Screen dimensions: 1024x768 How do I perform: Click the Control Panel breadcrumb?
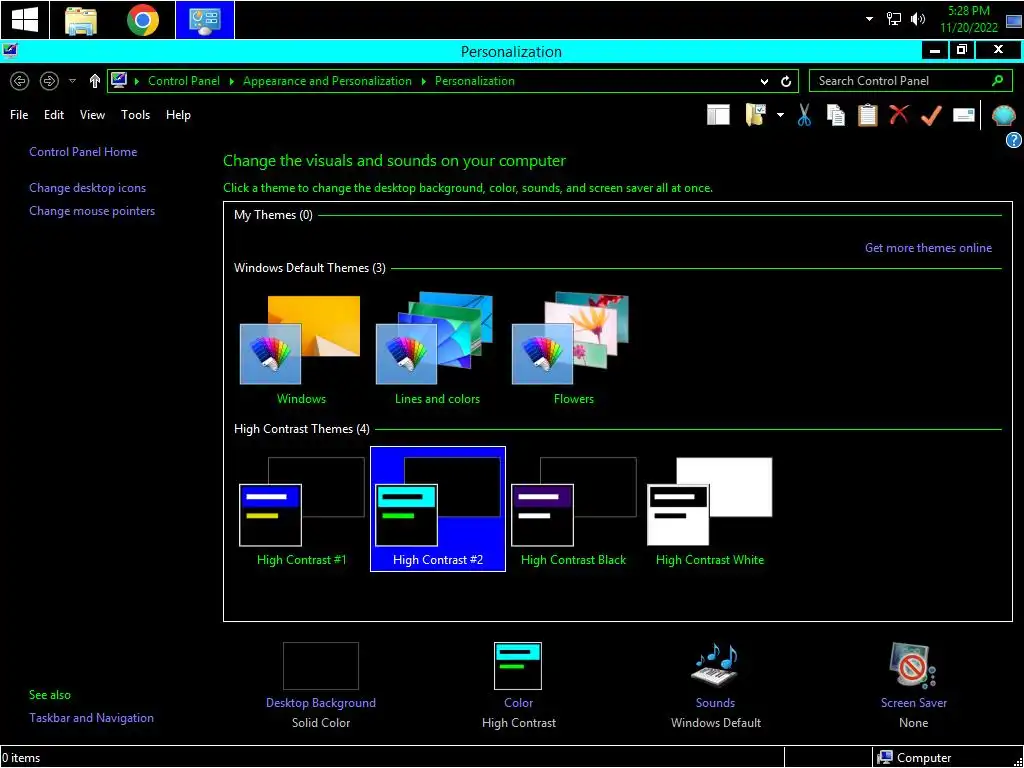[x=184, y=81]
